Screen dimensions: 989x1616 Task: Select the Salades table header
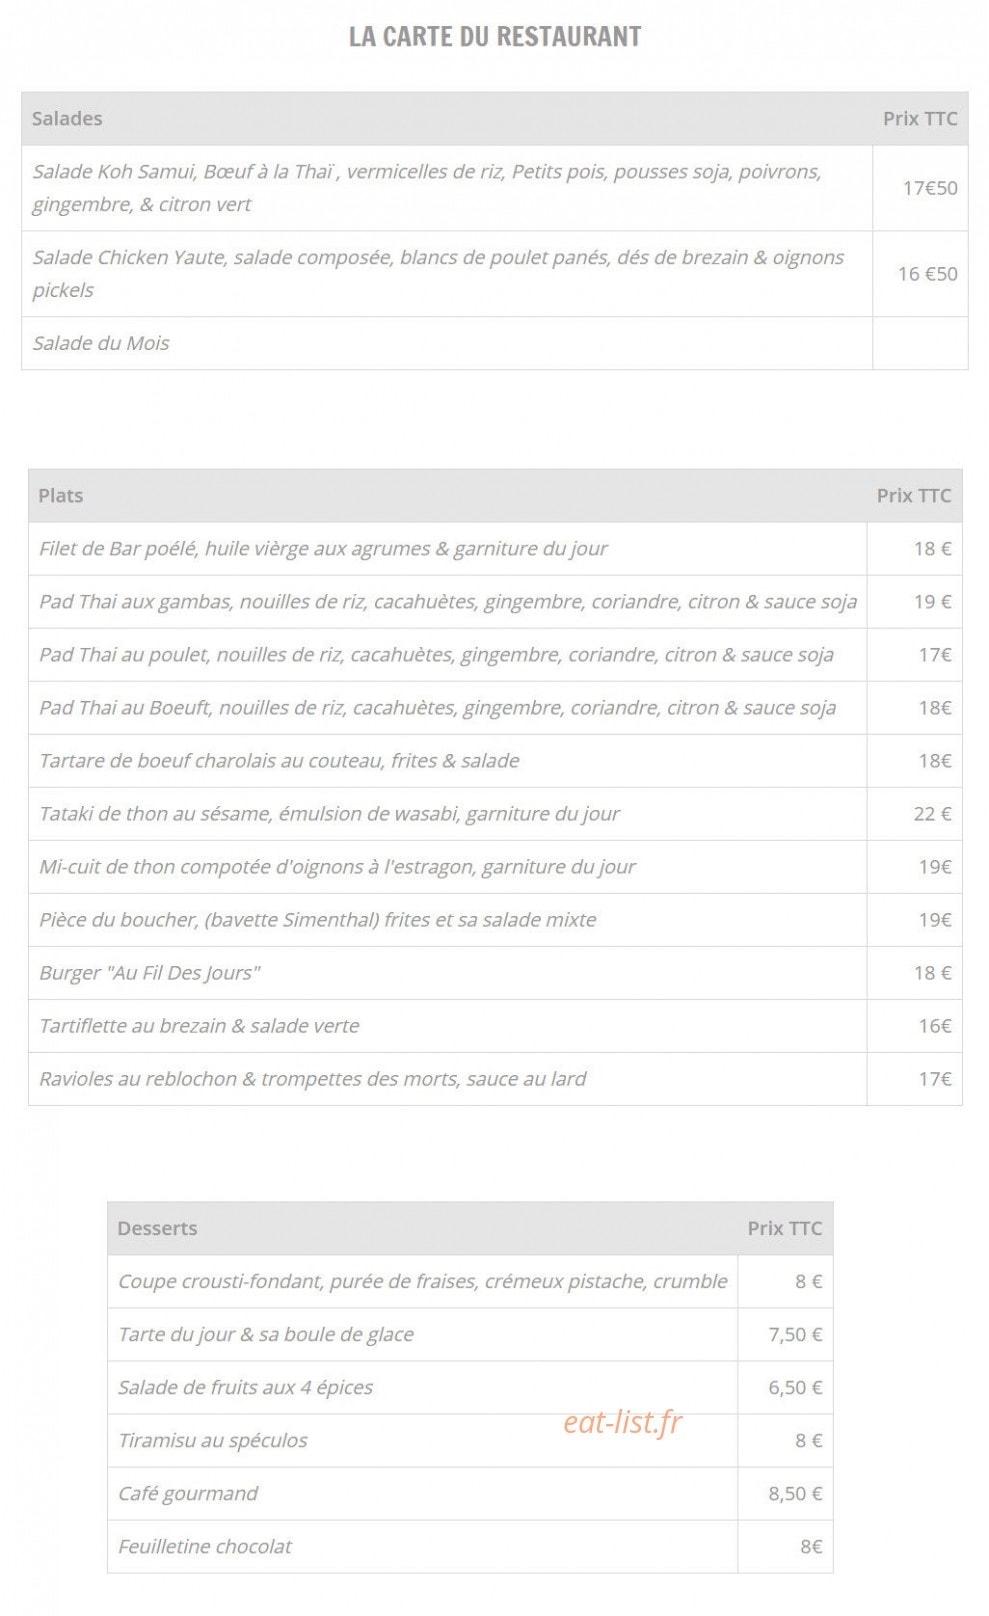click(495, 119)
